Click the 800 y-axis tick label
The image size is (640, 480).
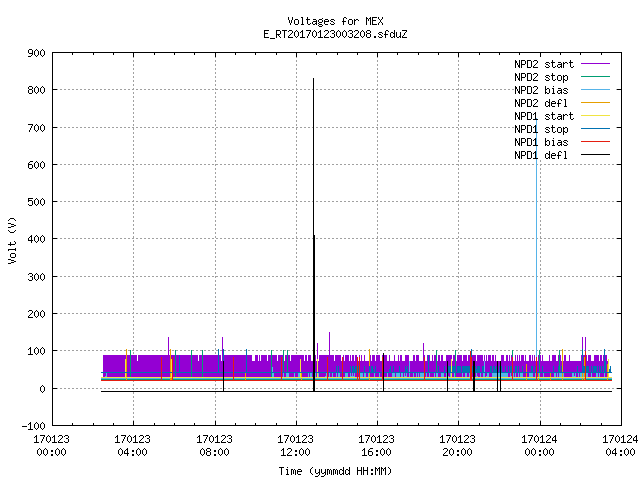pos(36,90)
